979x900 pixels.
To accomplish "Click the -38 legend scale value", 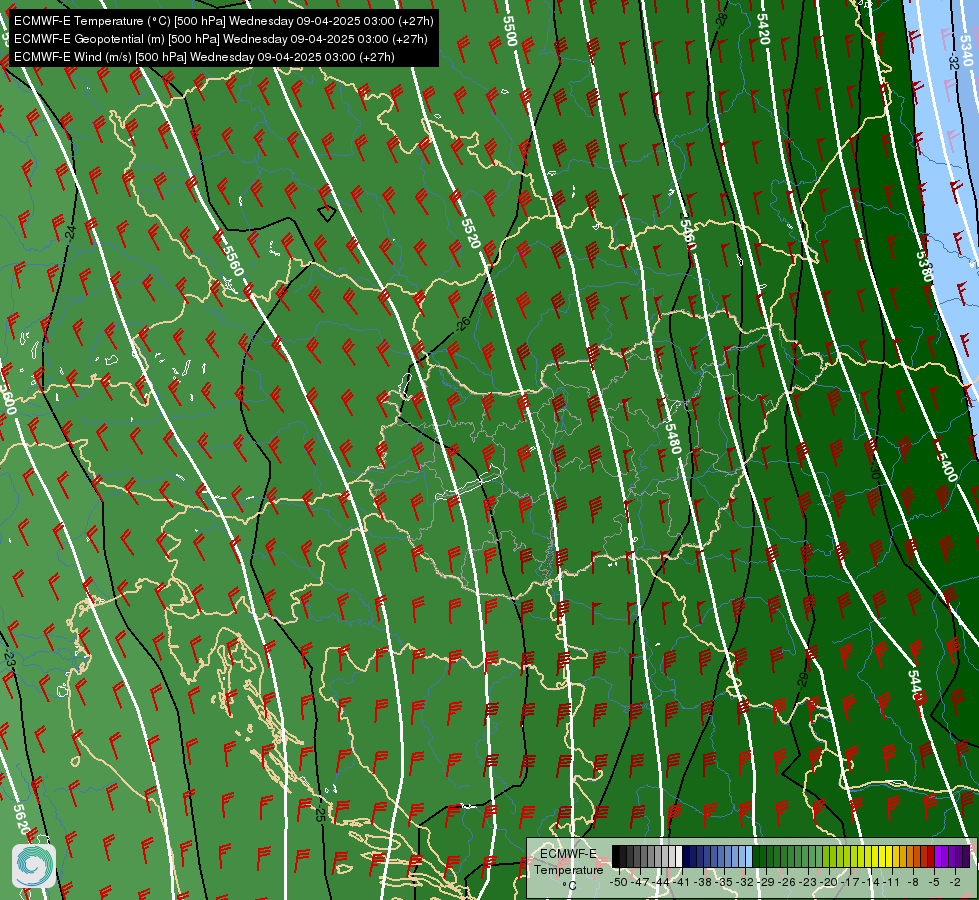I will (x=704, y=882).
